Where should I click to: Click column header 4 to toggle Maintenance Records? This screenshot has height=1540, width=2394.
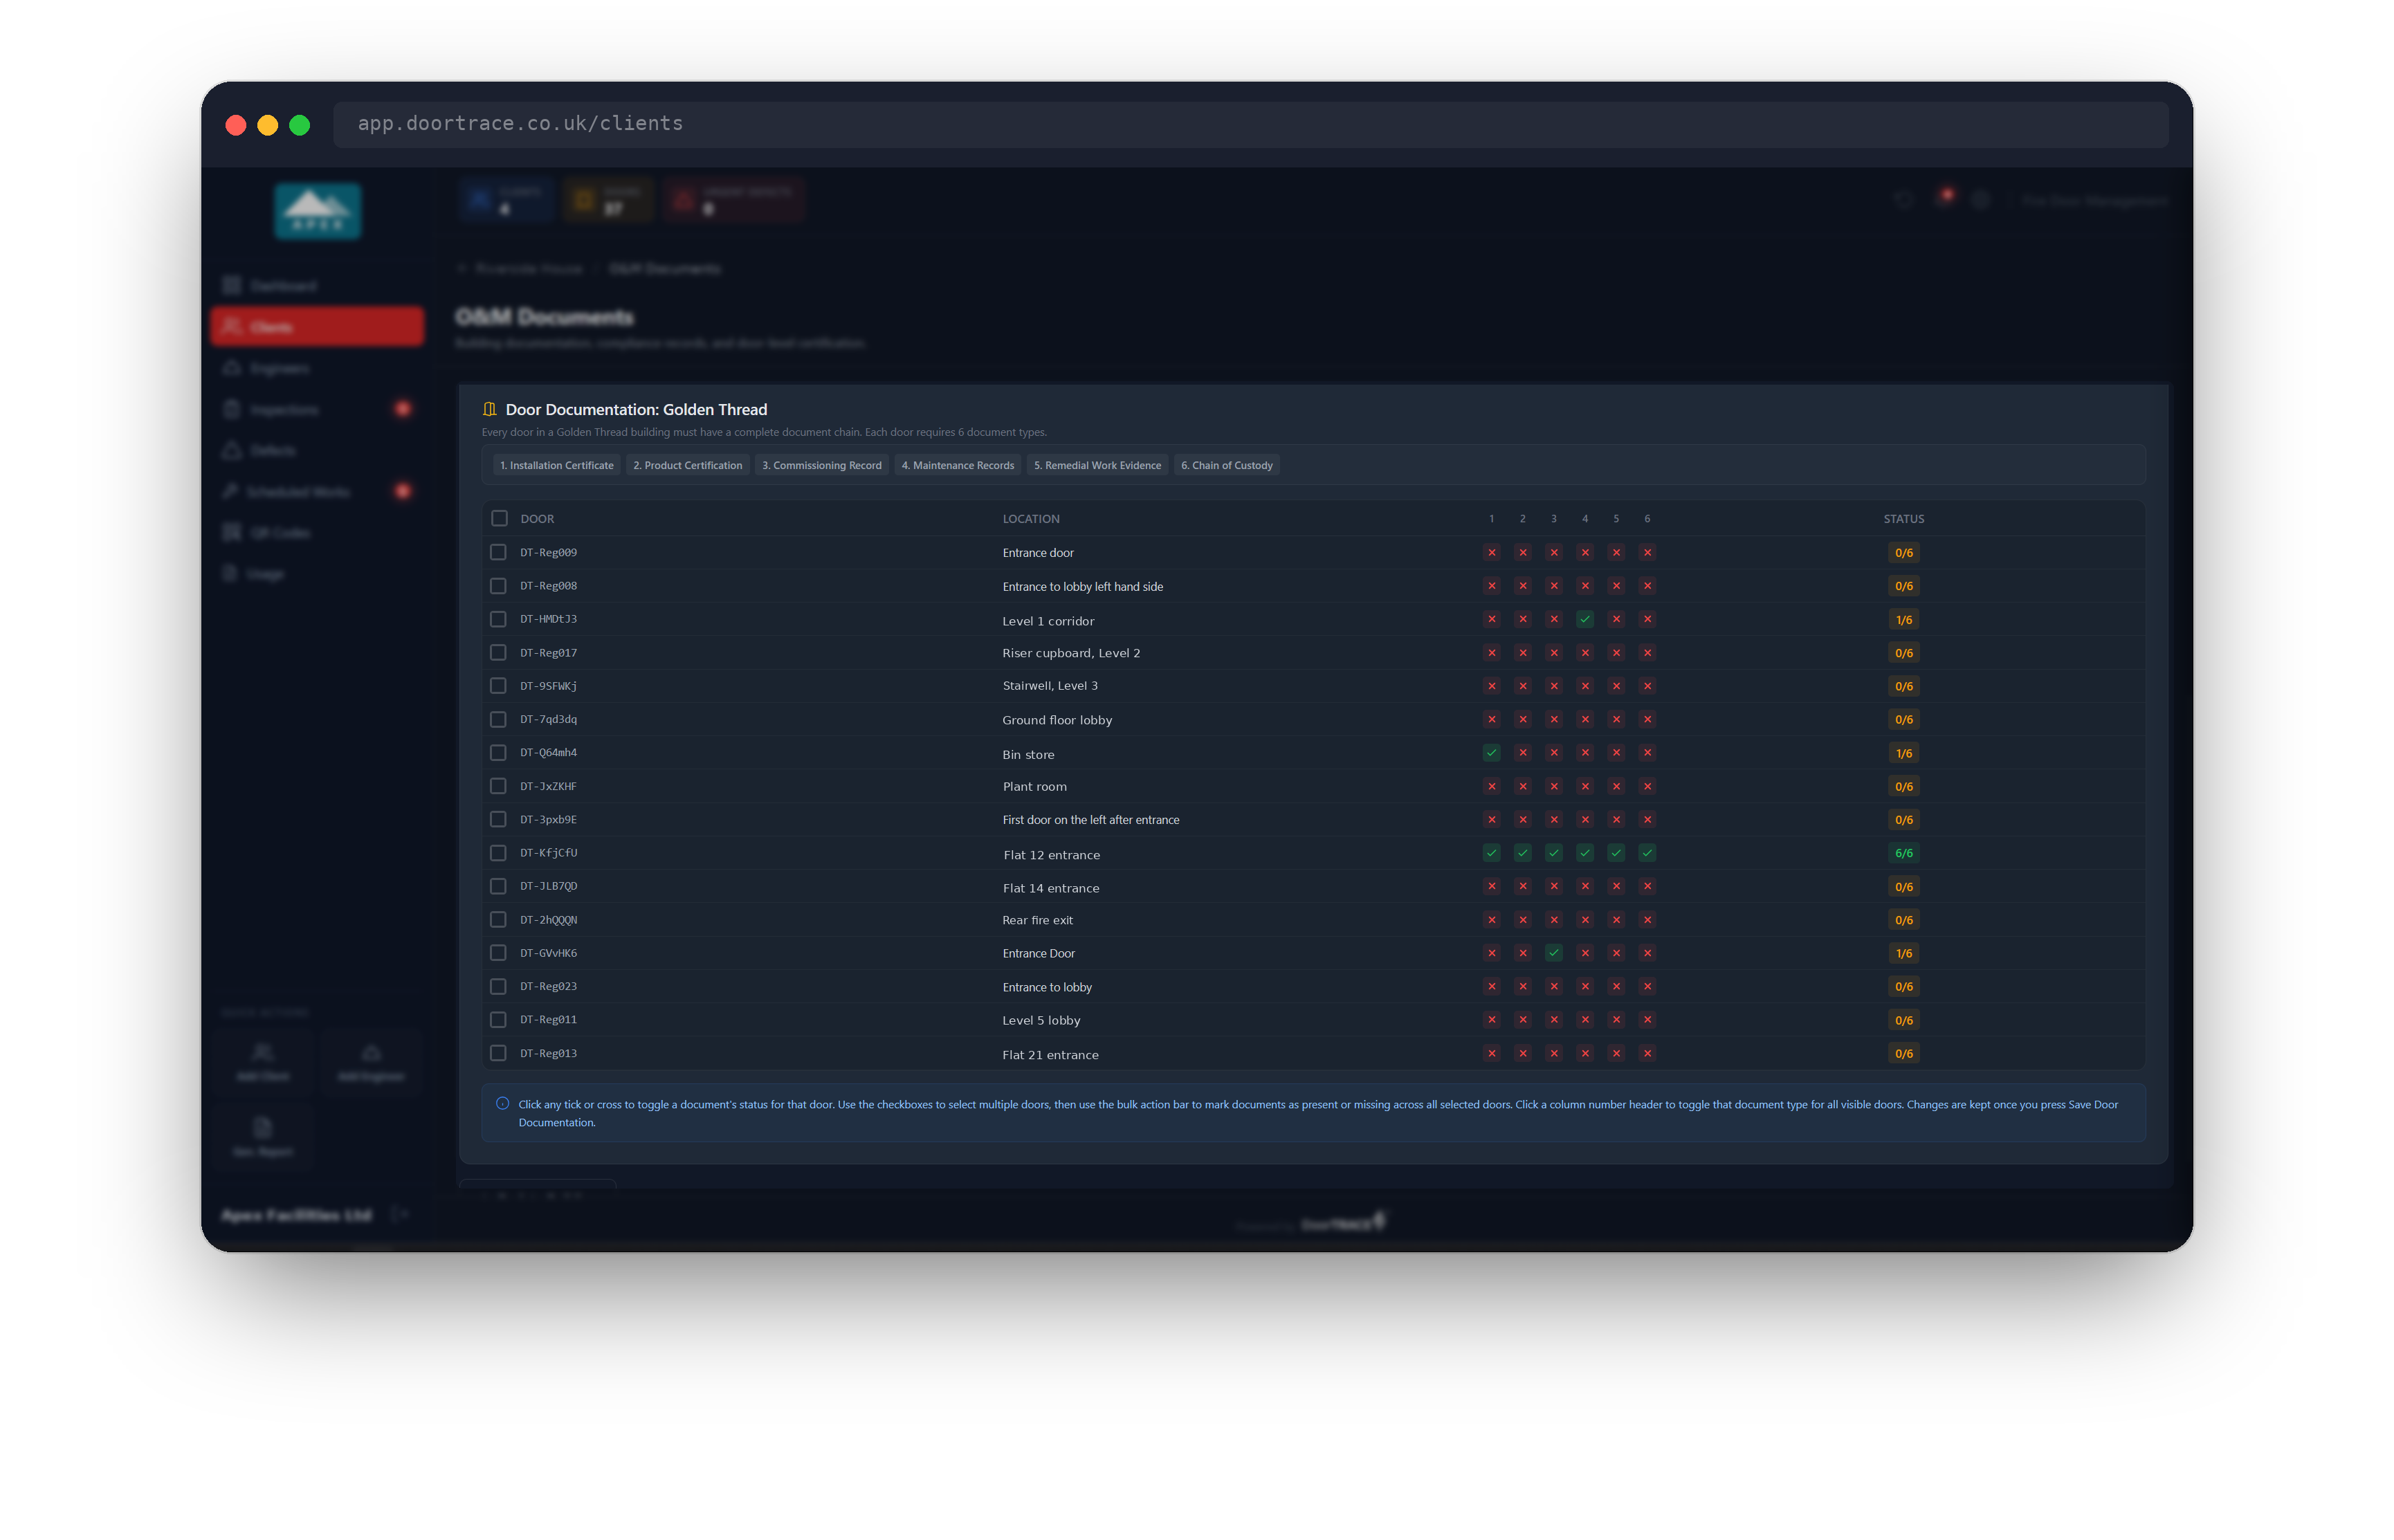[x=1584, y=519]
